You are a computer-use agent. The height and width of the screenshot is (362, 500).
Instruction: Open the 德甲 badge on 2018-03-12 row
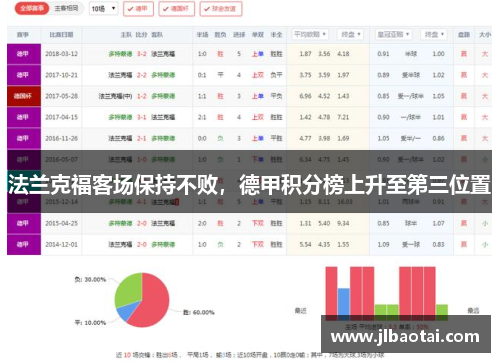point(24,54)
